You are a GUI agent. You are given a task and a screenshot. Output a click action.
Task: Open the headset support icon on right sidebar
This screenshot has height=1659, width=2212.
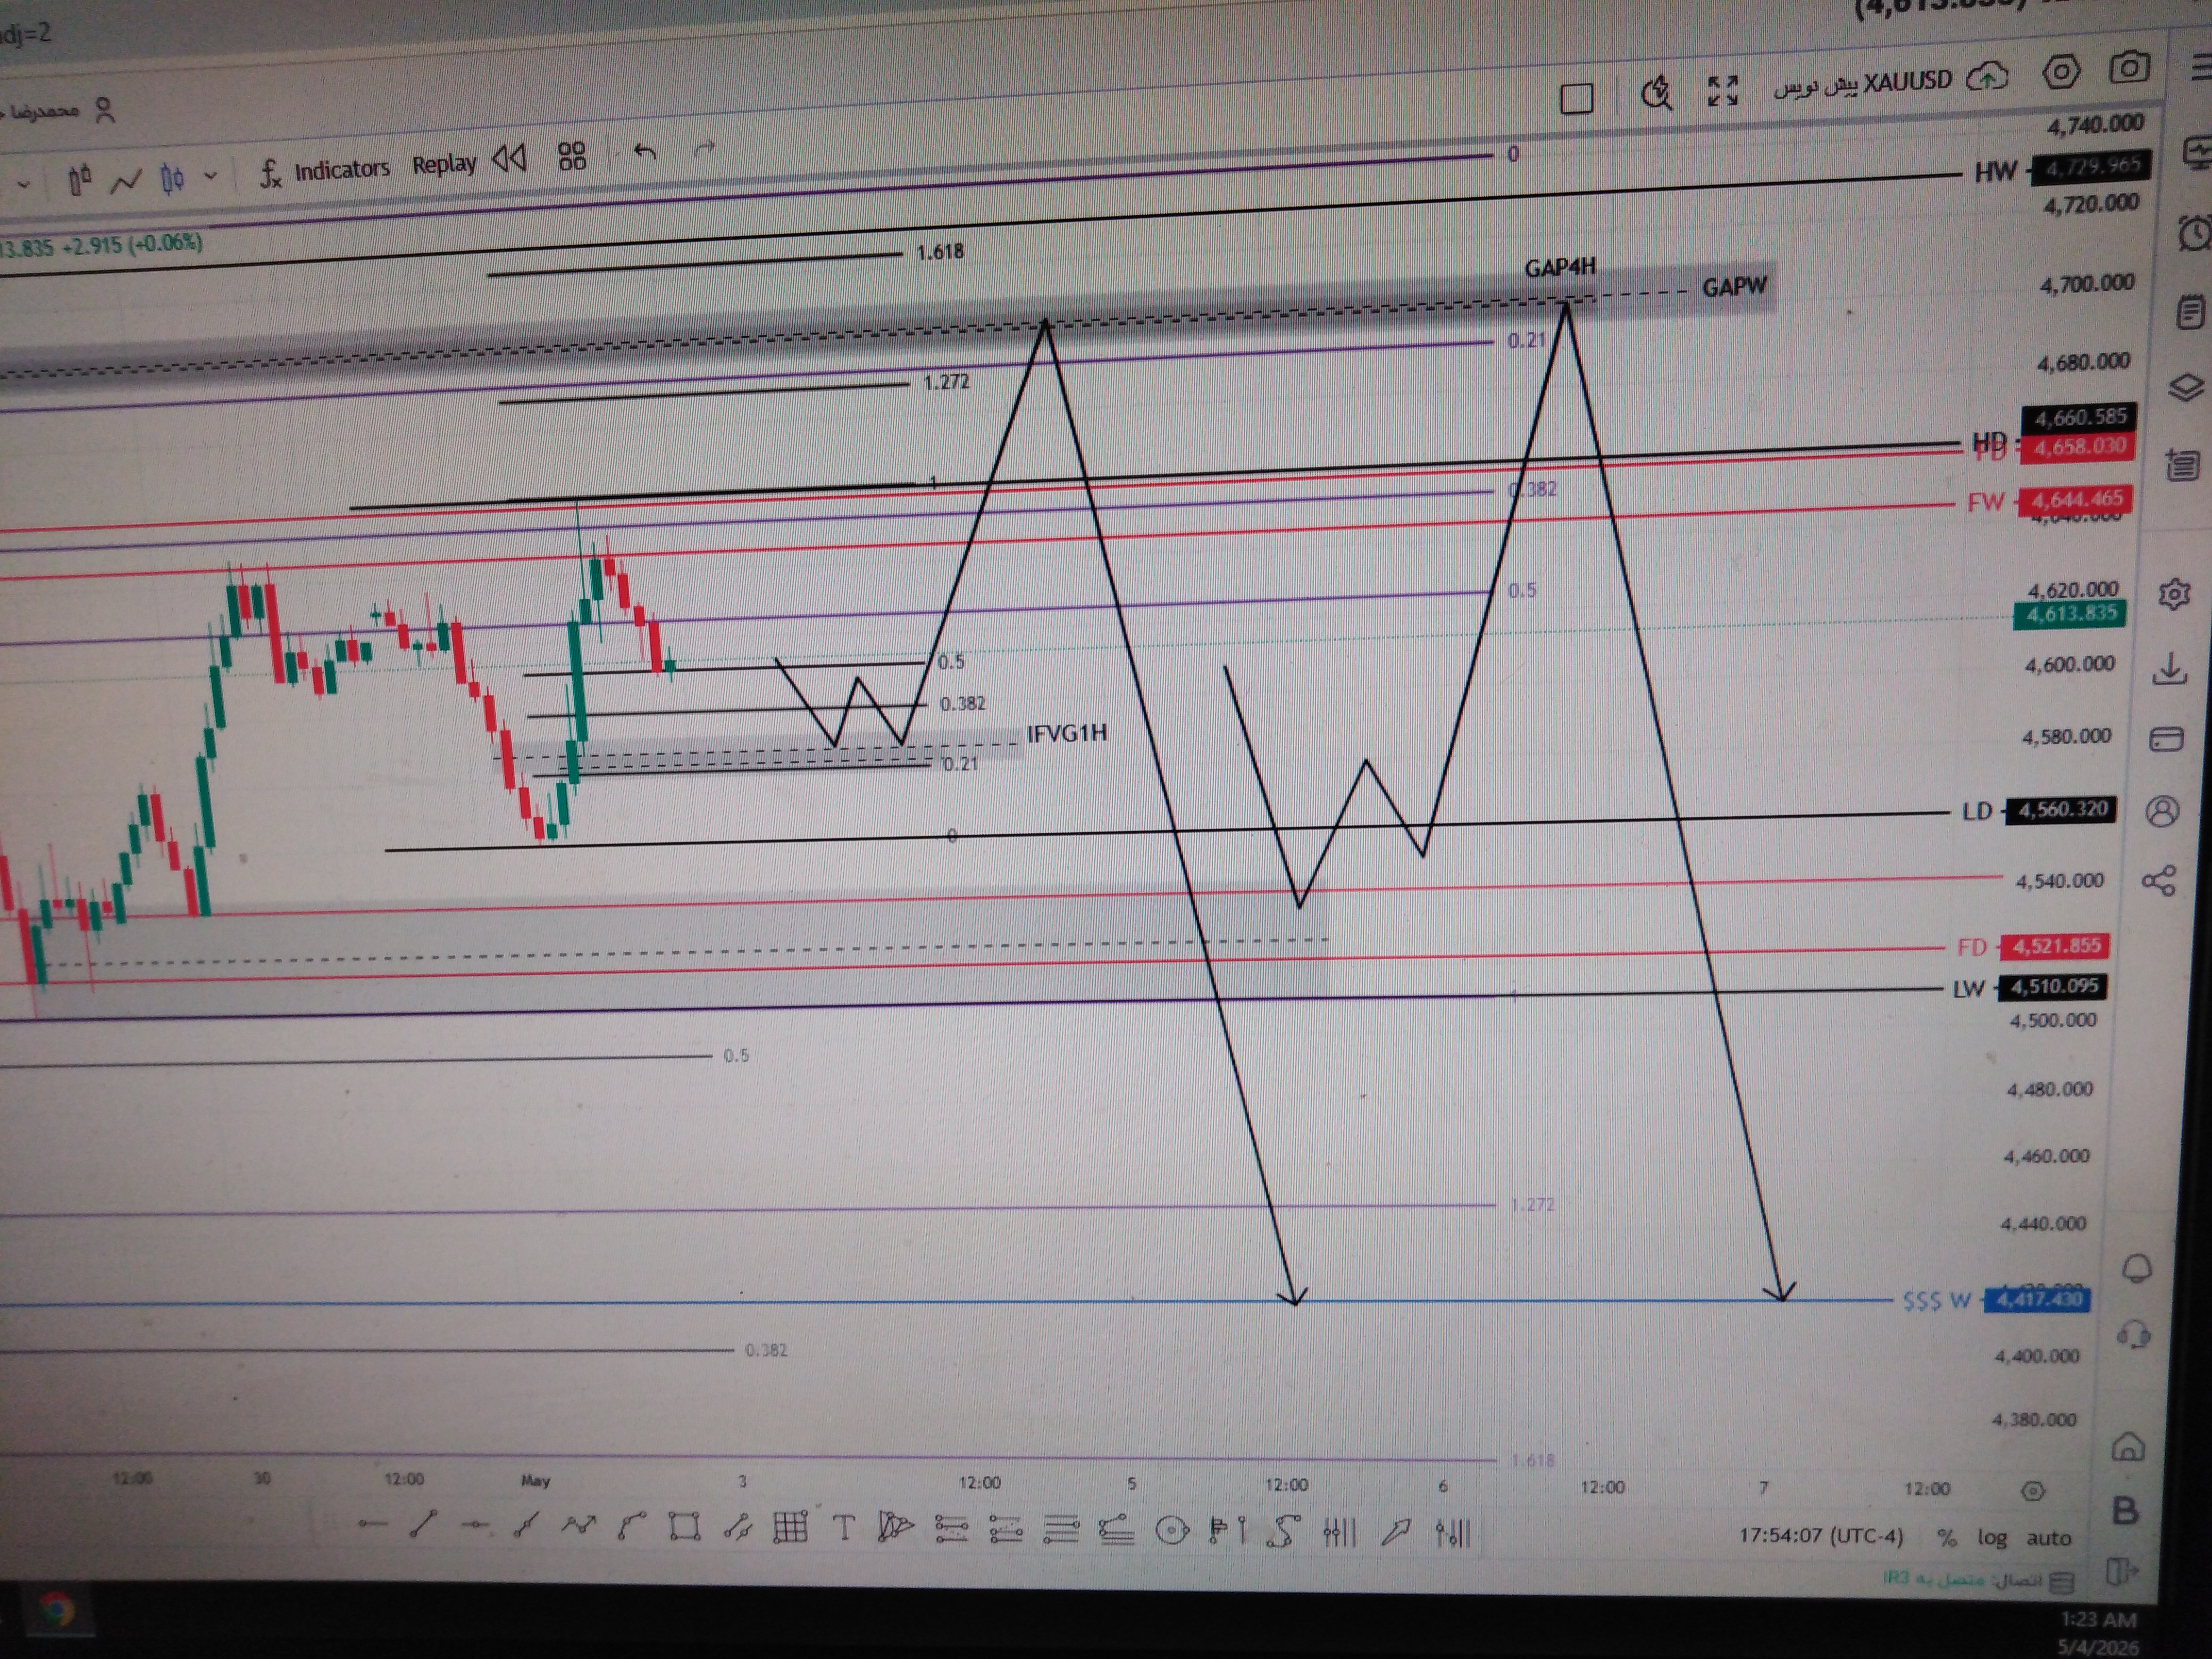click(x=2134, y=1335)
